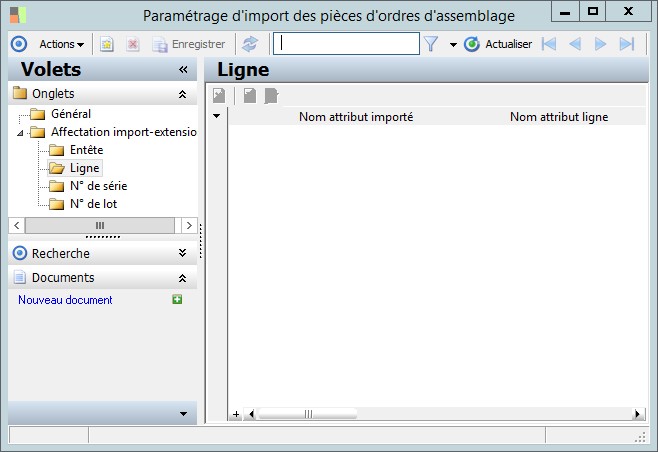Click the filter funnel icon
This screenshot has width=658, height=452.
(x=432, y=44)
